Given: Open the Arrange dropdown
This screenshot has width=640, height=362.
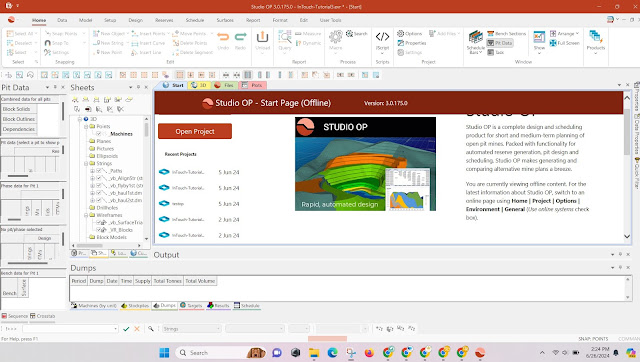Looking at the screenshot, I should click(x=564, y=33).
